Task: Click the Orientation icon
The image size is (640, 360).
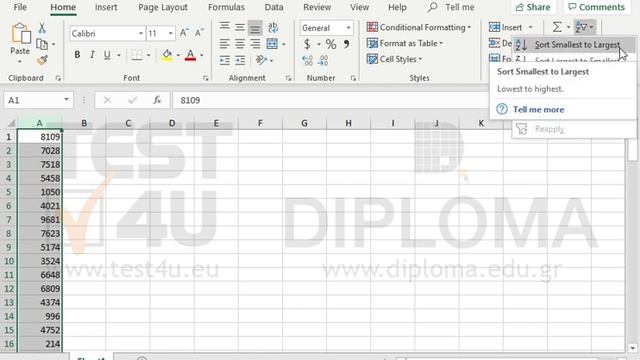Action: (261, 60)
